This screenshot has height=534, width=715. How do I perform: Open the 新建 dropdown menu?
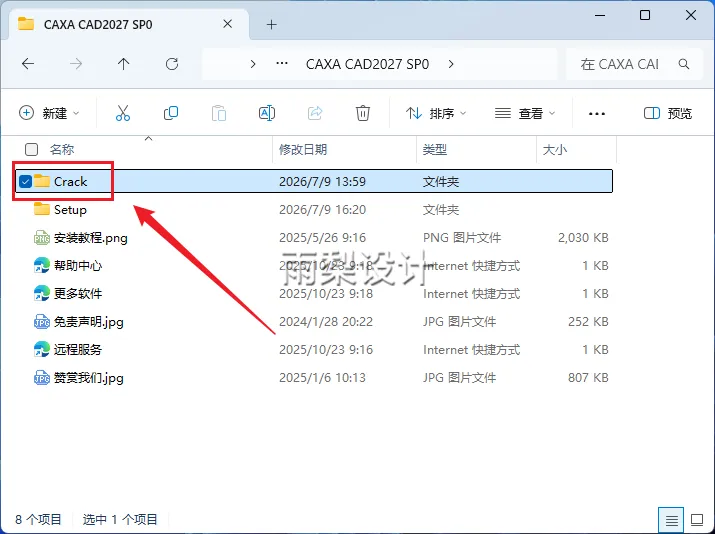[49, 113]
